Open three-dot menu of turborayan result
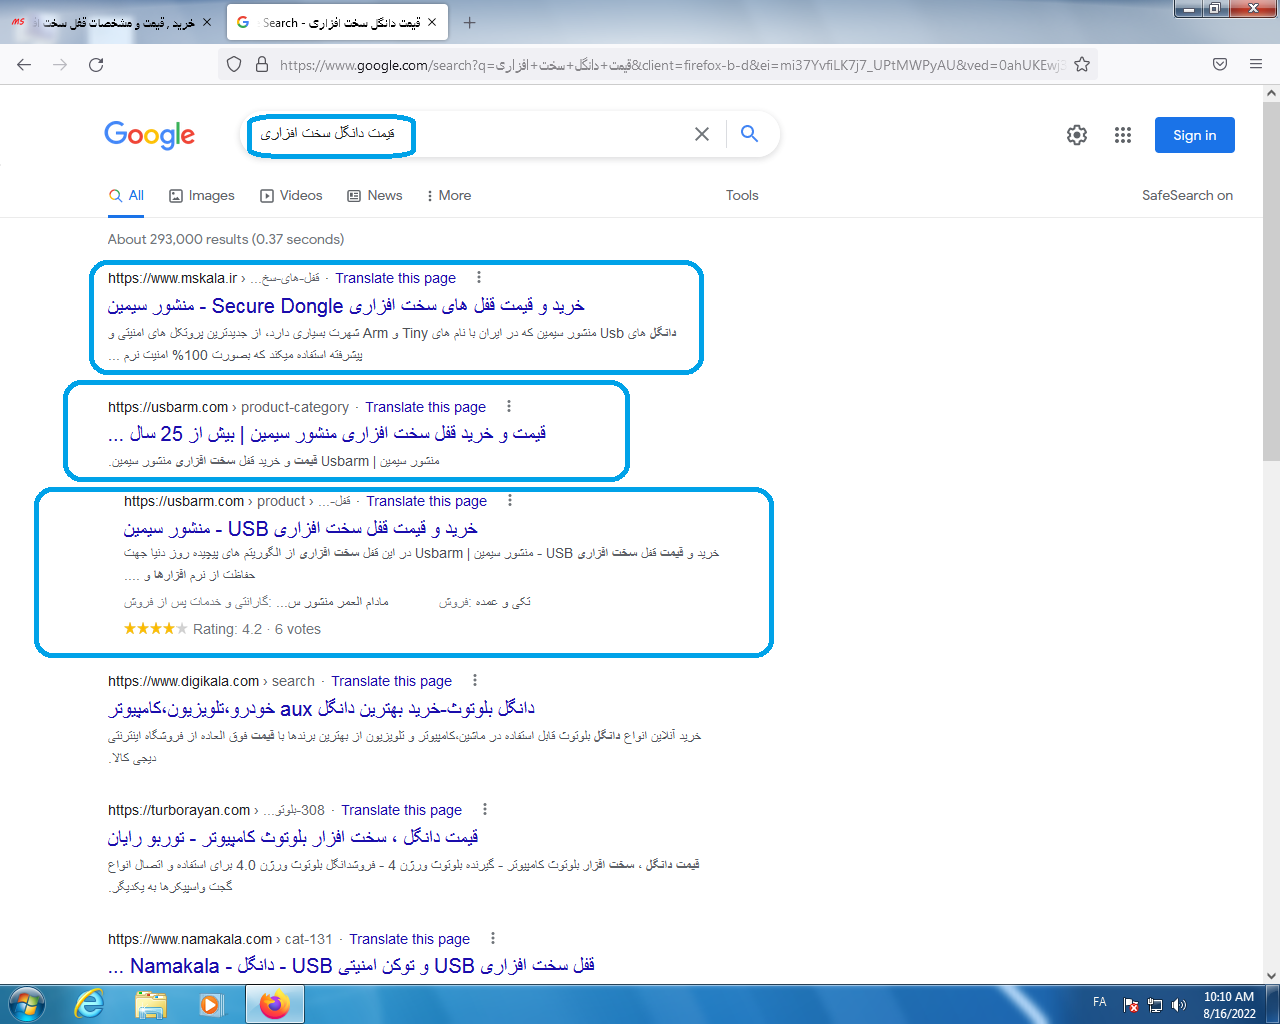Viewport: 1280px width, 1024px height. (x=485, y=809)
